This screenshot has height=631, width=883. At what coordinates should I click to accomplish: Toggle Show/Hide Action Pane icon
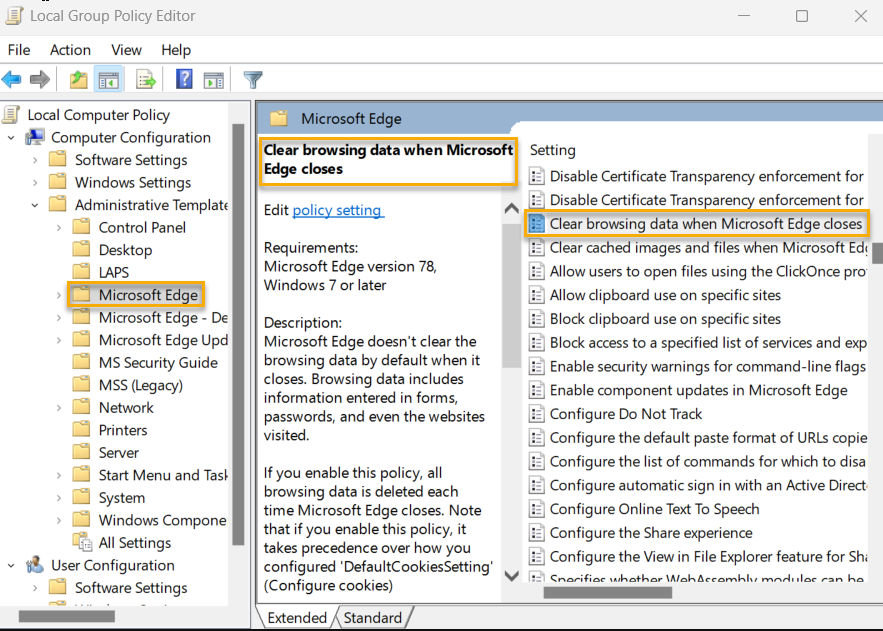[x=213, y=80]
